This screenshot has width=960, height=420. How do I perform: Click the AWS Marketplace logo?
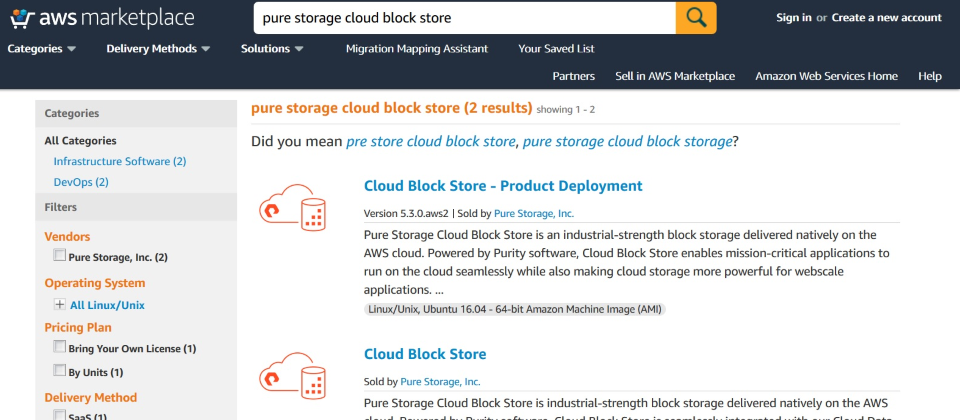pyautogui.click(x=102, y=18)
